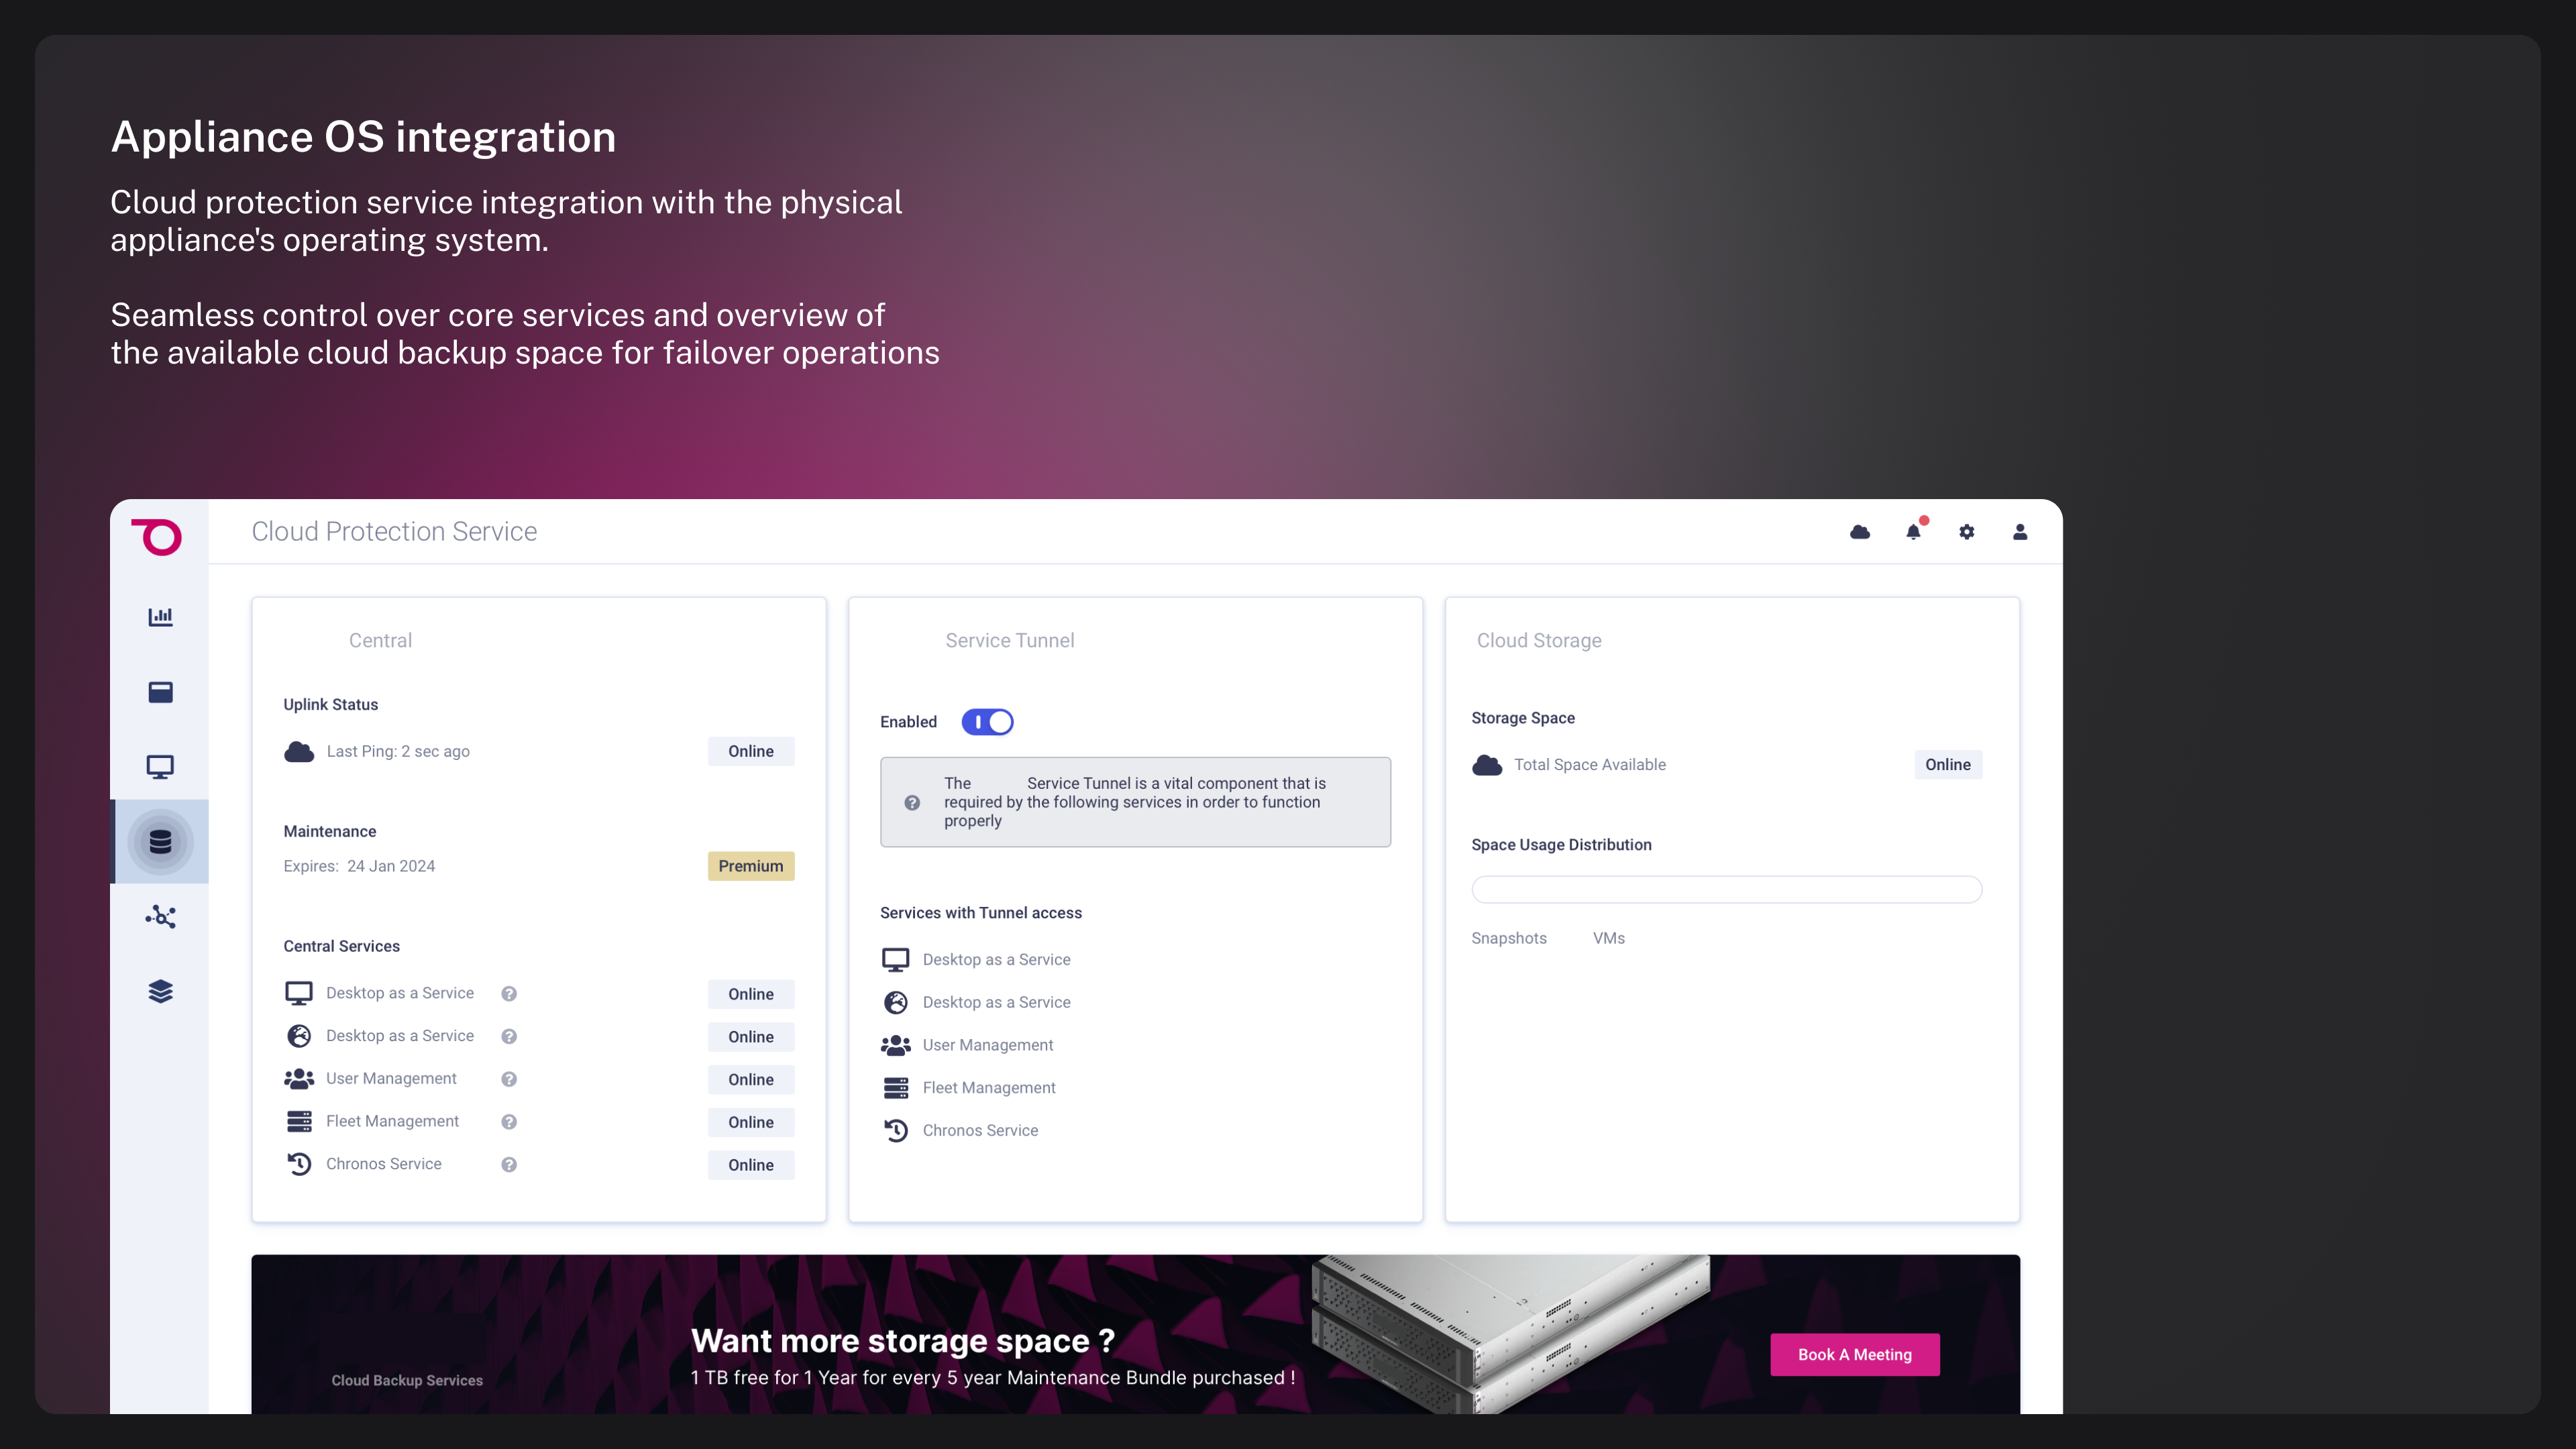This screenshot has height=1449, width=2576.
Task: Click the Uplink Status Online badge
Action: tap(750, 751)
